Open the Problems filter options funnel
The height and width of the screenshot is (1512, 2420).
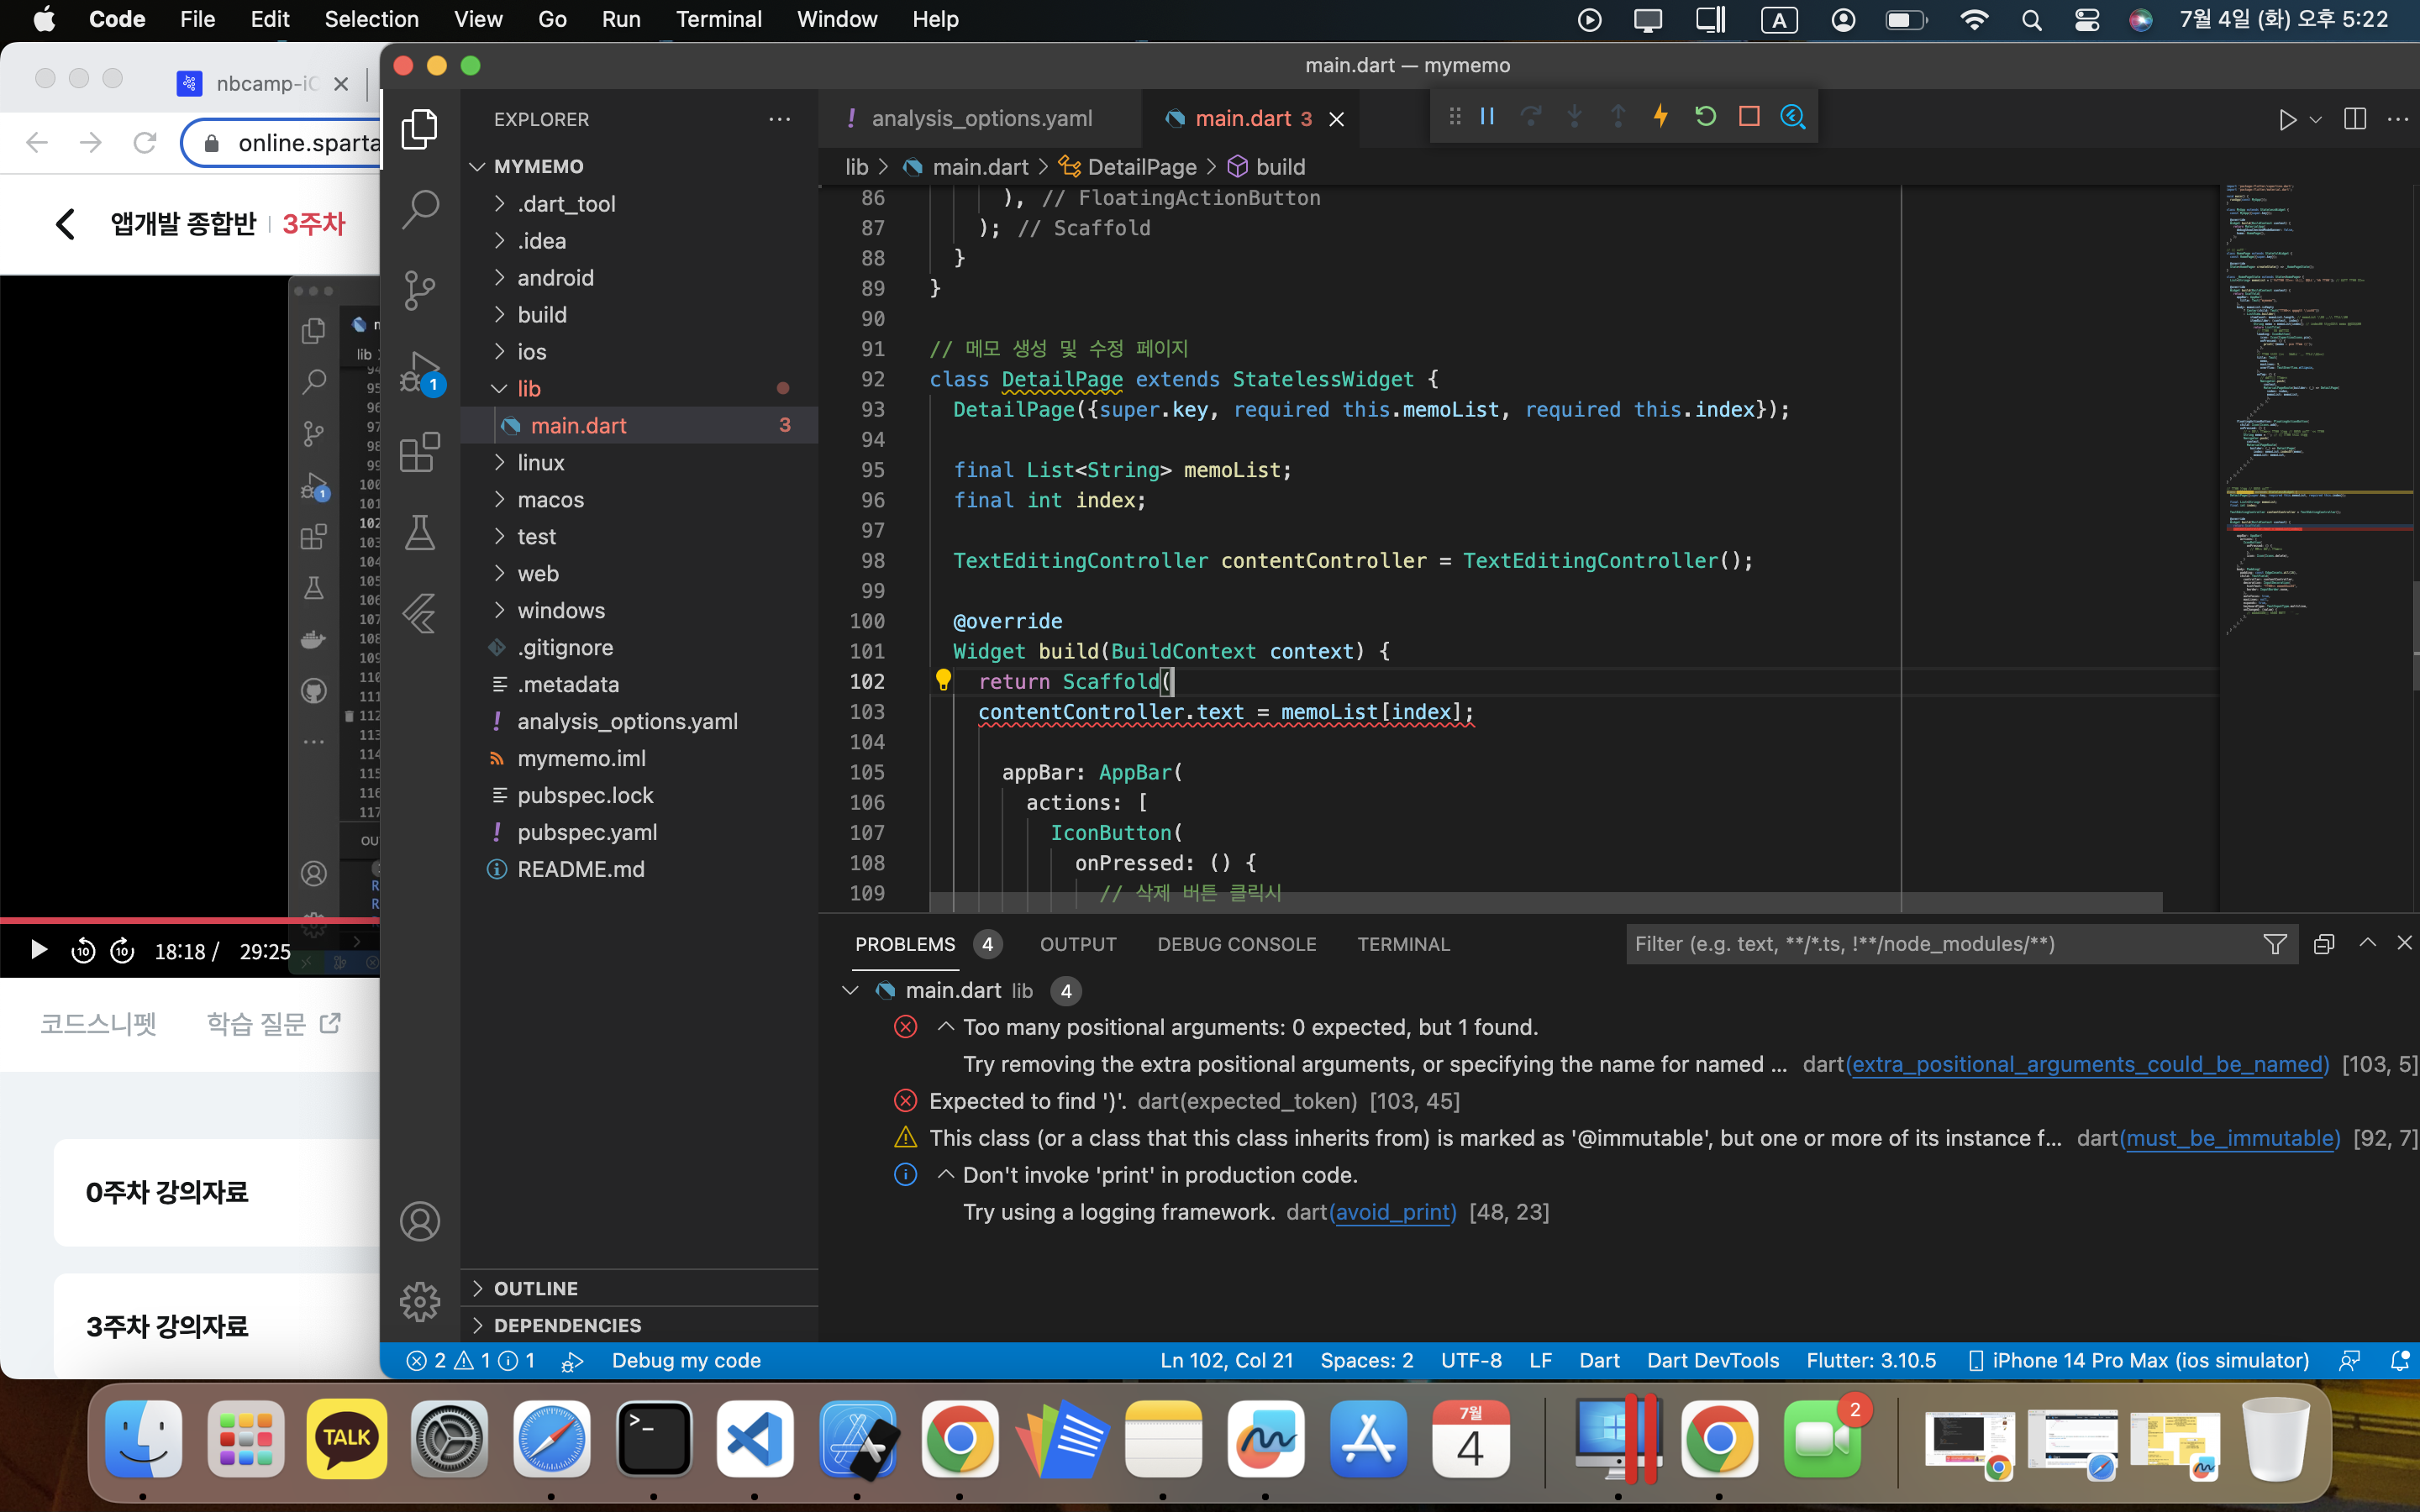coord(2275,944)
